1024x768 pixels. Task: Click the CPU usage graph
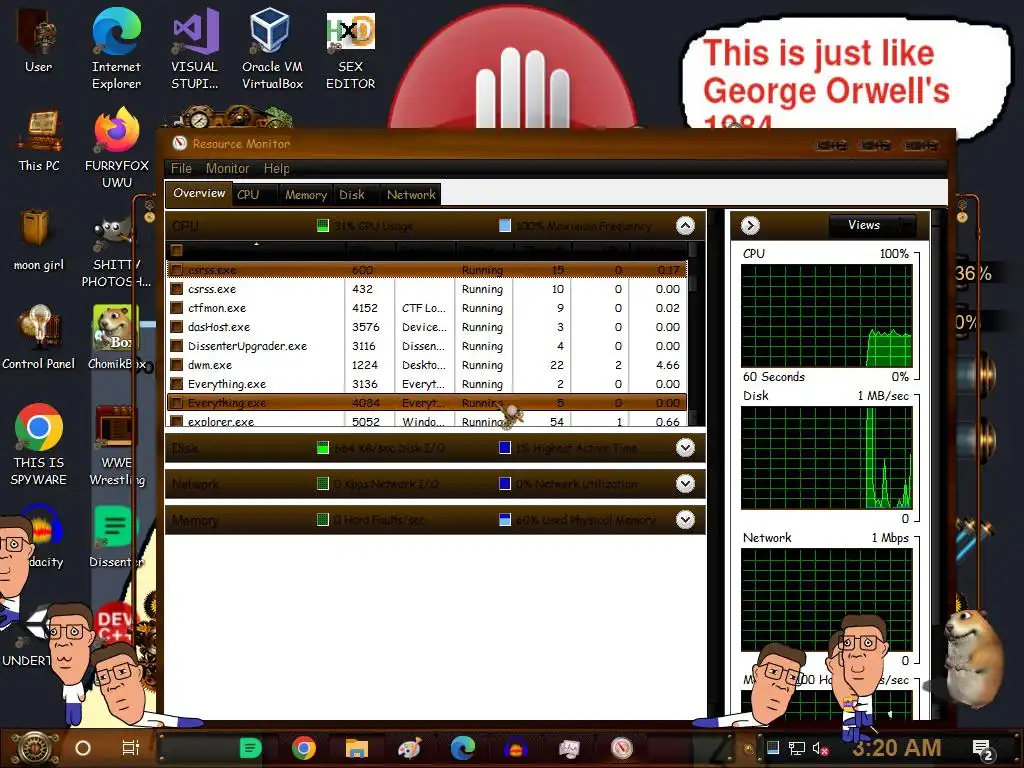point(826,315)
